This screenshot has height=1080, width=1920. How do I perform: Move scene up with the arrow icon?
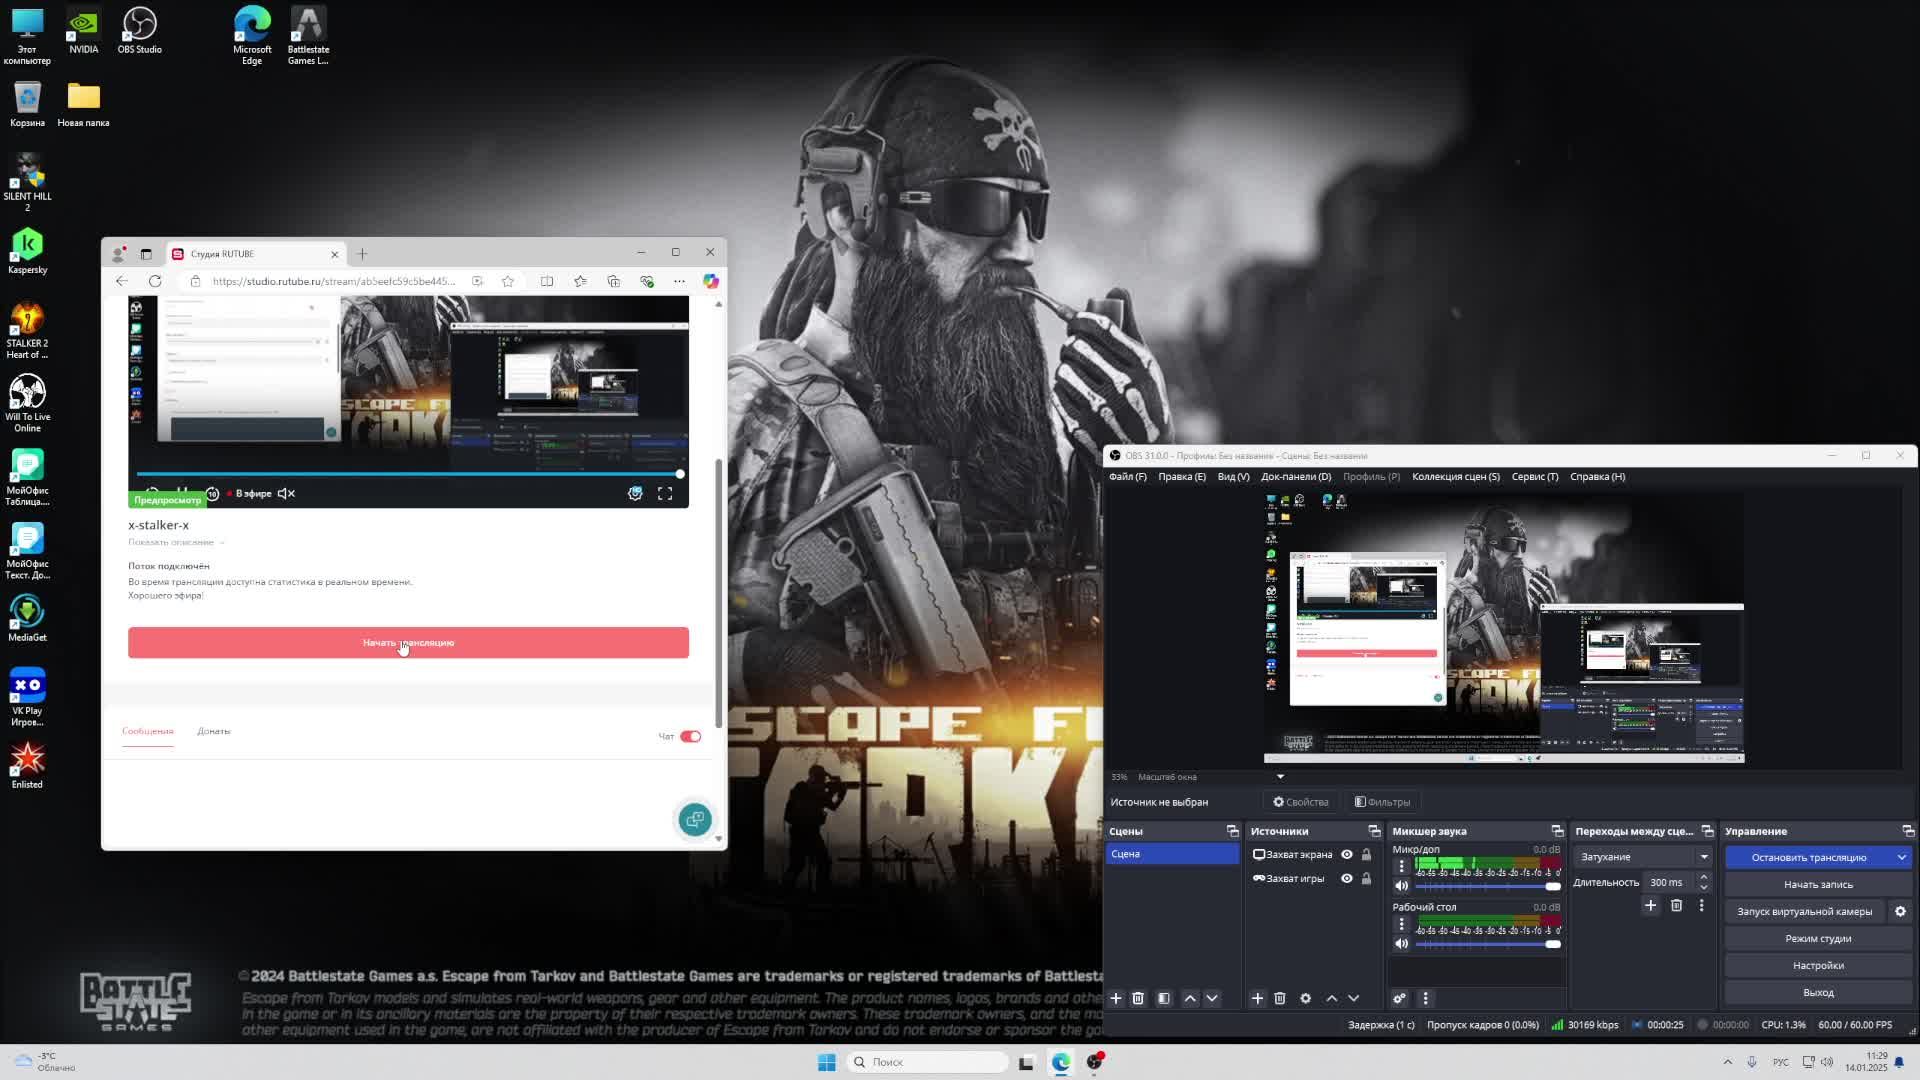click(1190, 998)
